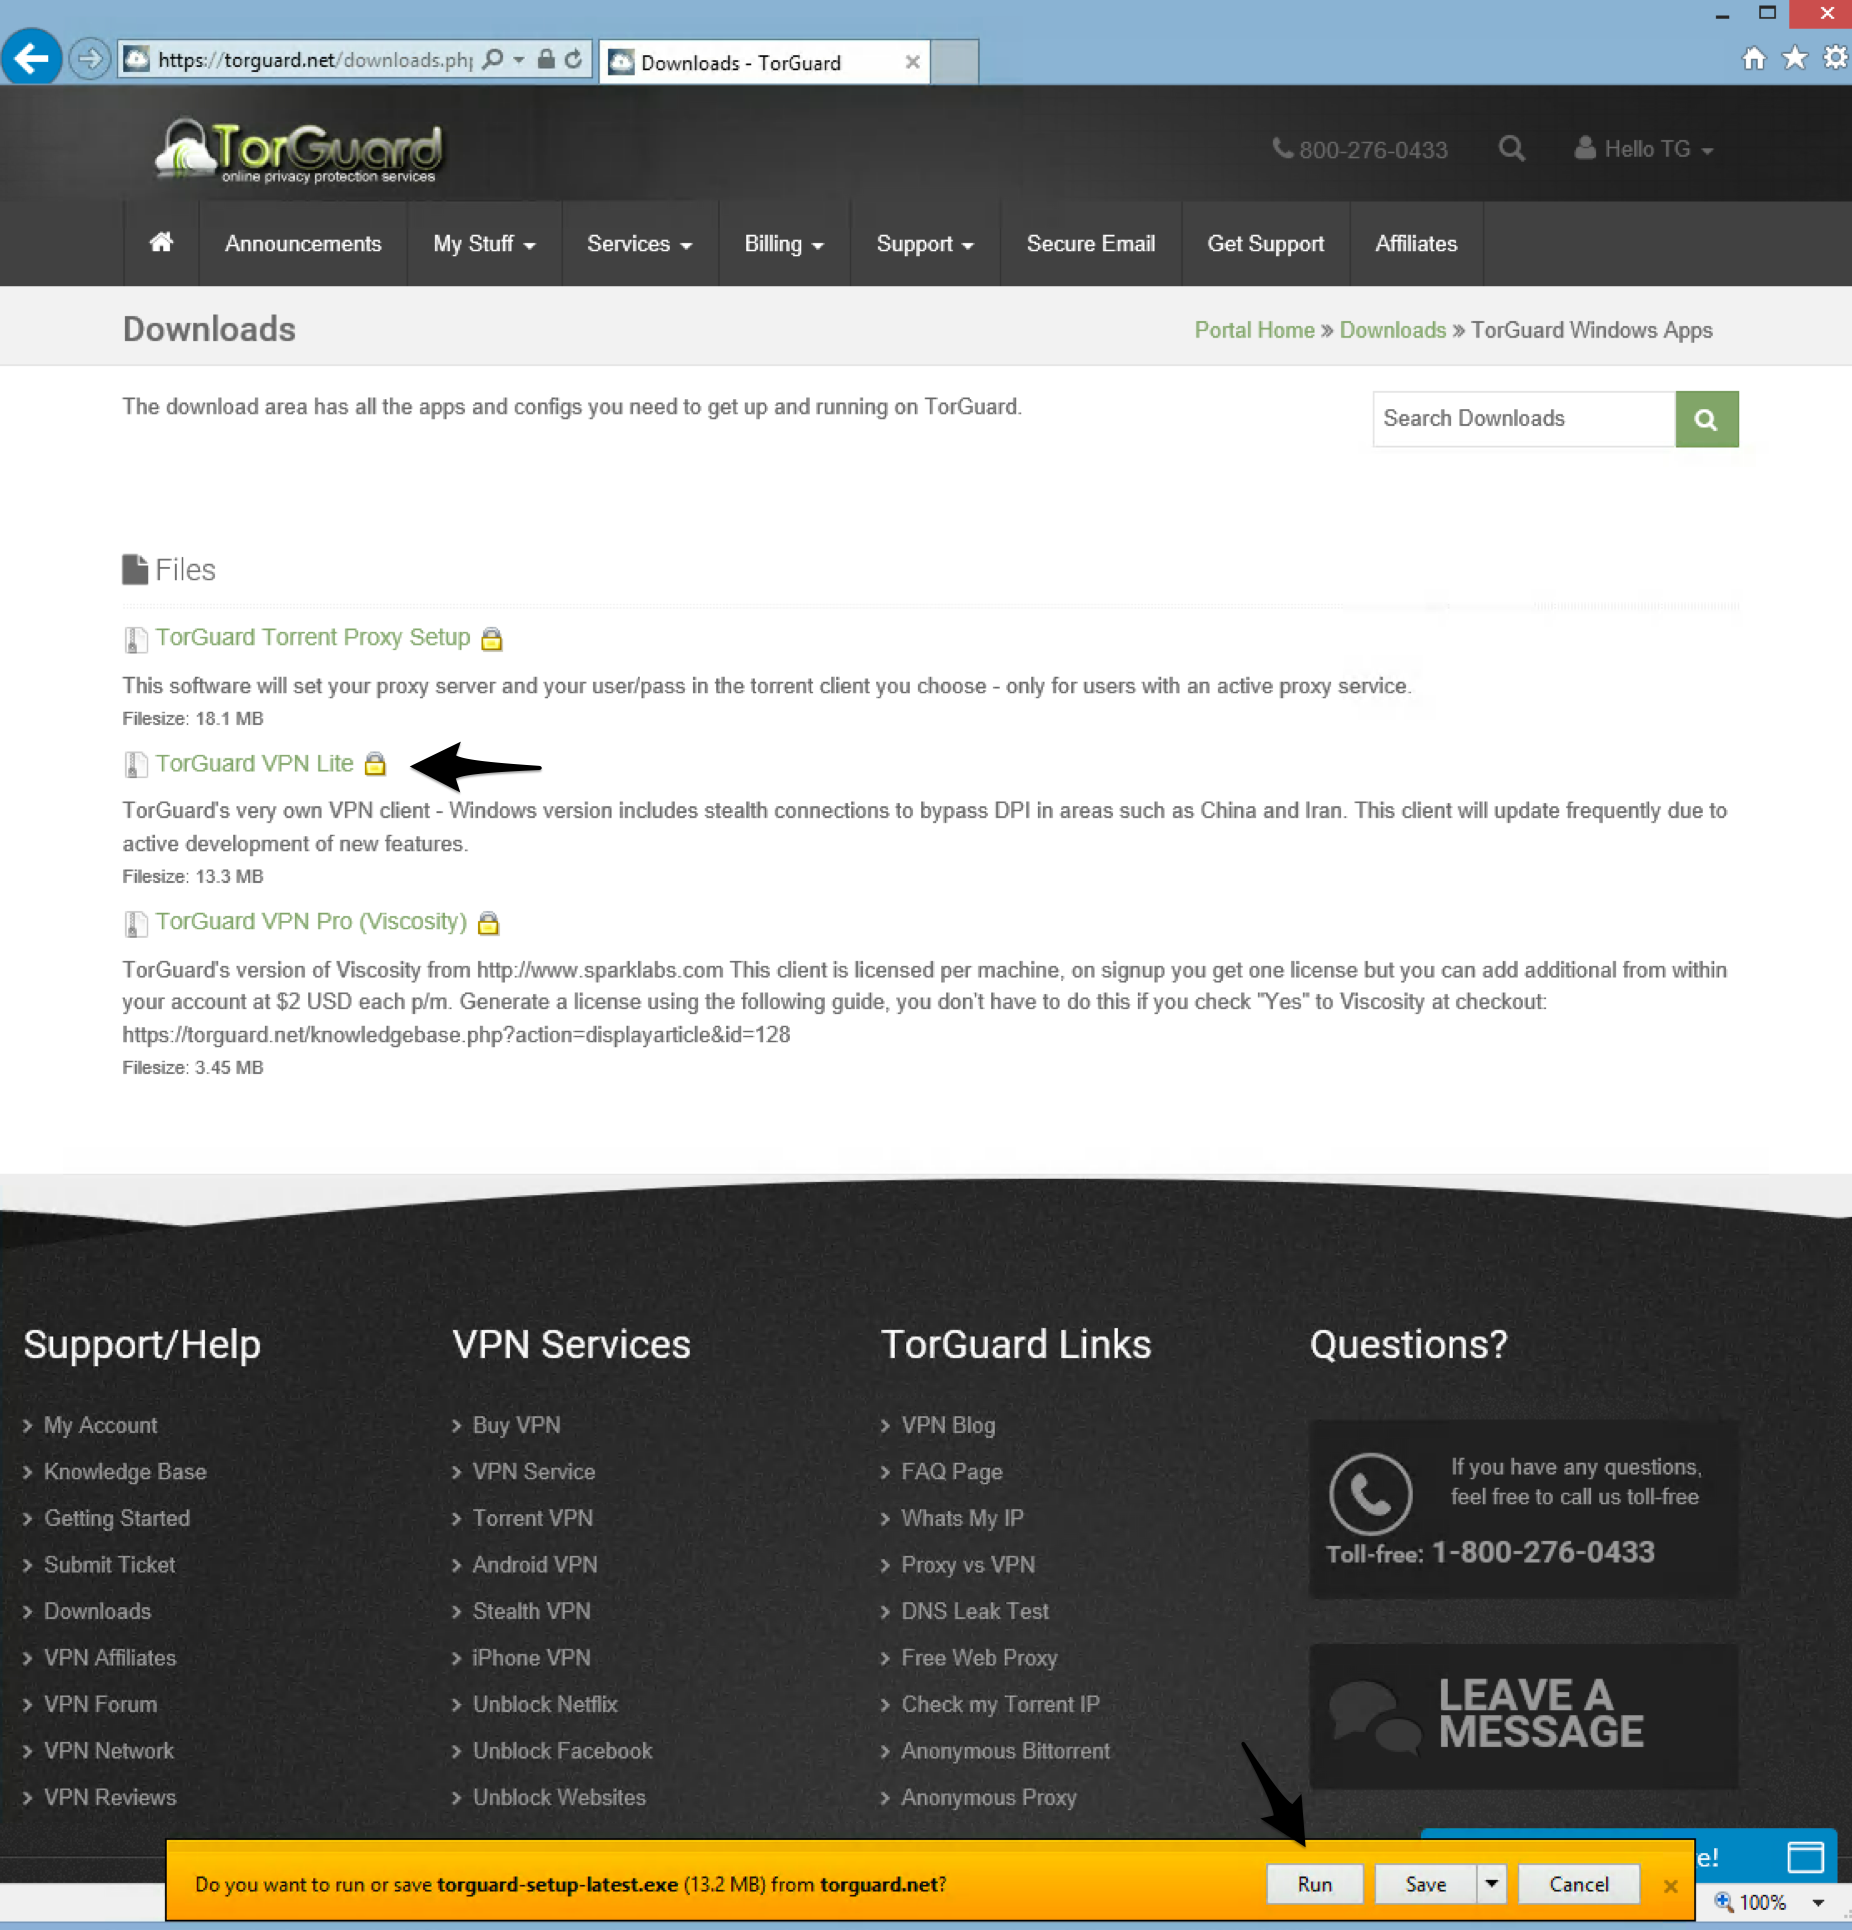Viewport: 1852px width, 1930px height.
Task: Open Announcements in the navigation bar
Action: pos(303,244)
